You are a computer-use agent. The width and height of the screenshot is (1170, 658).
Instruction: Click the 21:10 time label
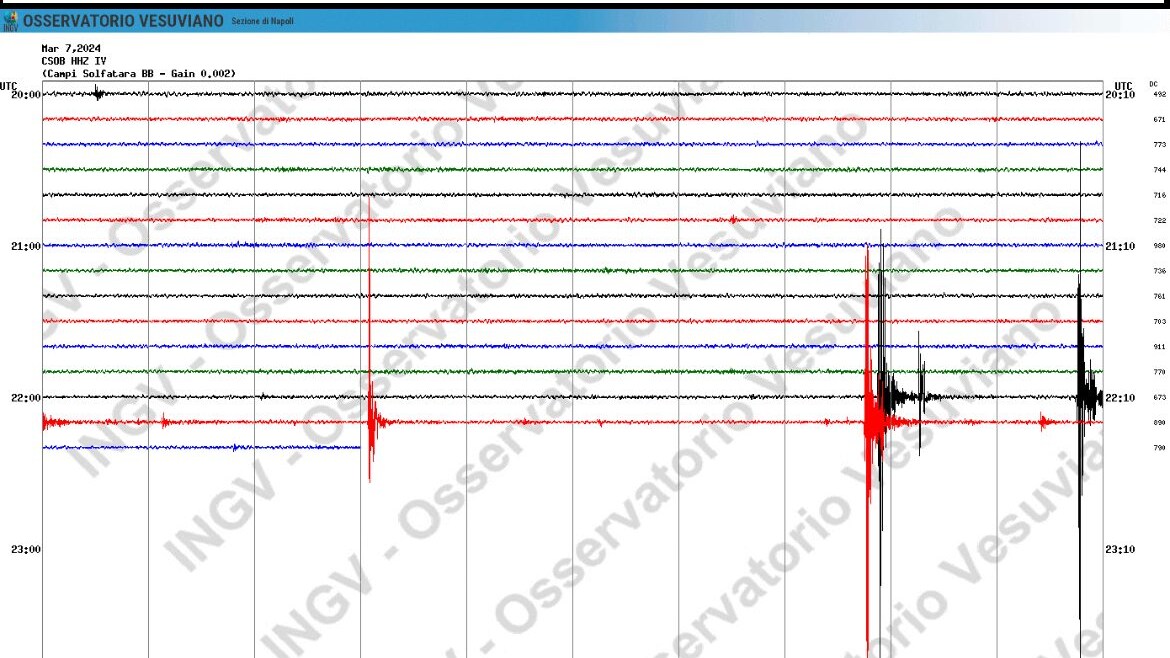(x=1120, y=246)
